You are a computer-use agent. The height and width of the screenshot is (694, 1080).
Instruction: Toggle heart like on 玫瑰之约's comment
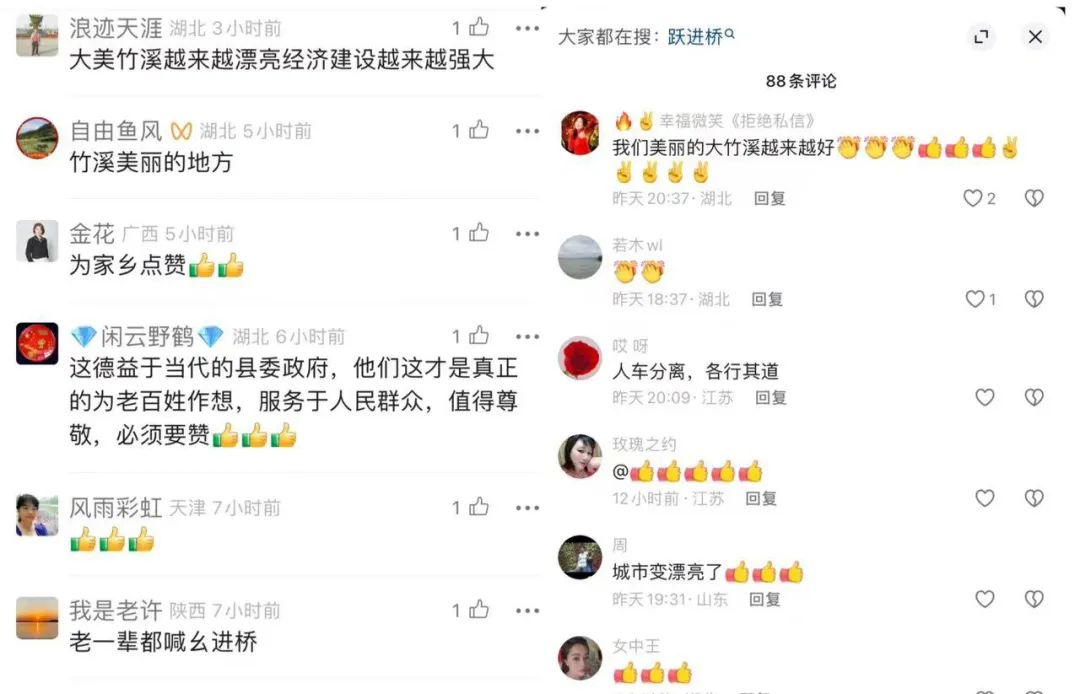(x=984, y=498)
